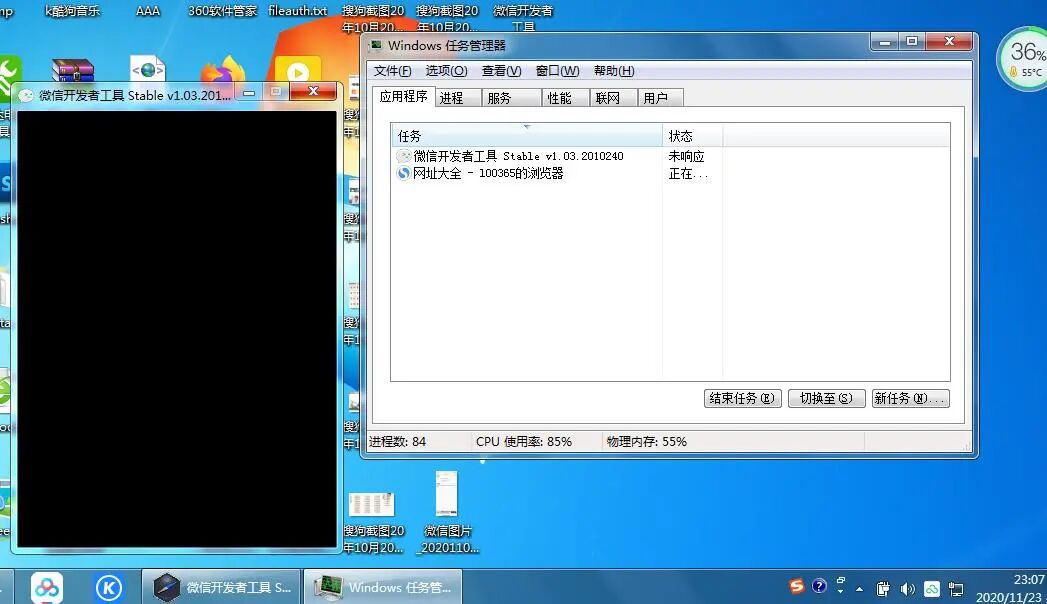Switch to the 性能 tab
Viewport: 1047px width, 604px height.
tap(566, 98)
